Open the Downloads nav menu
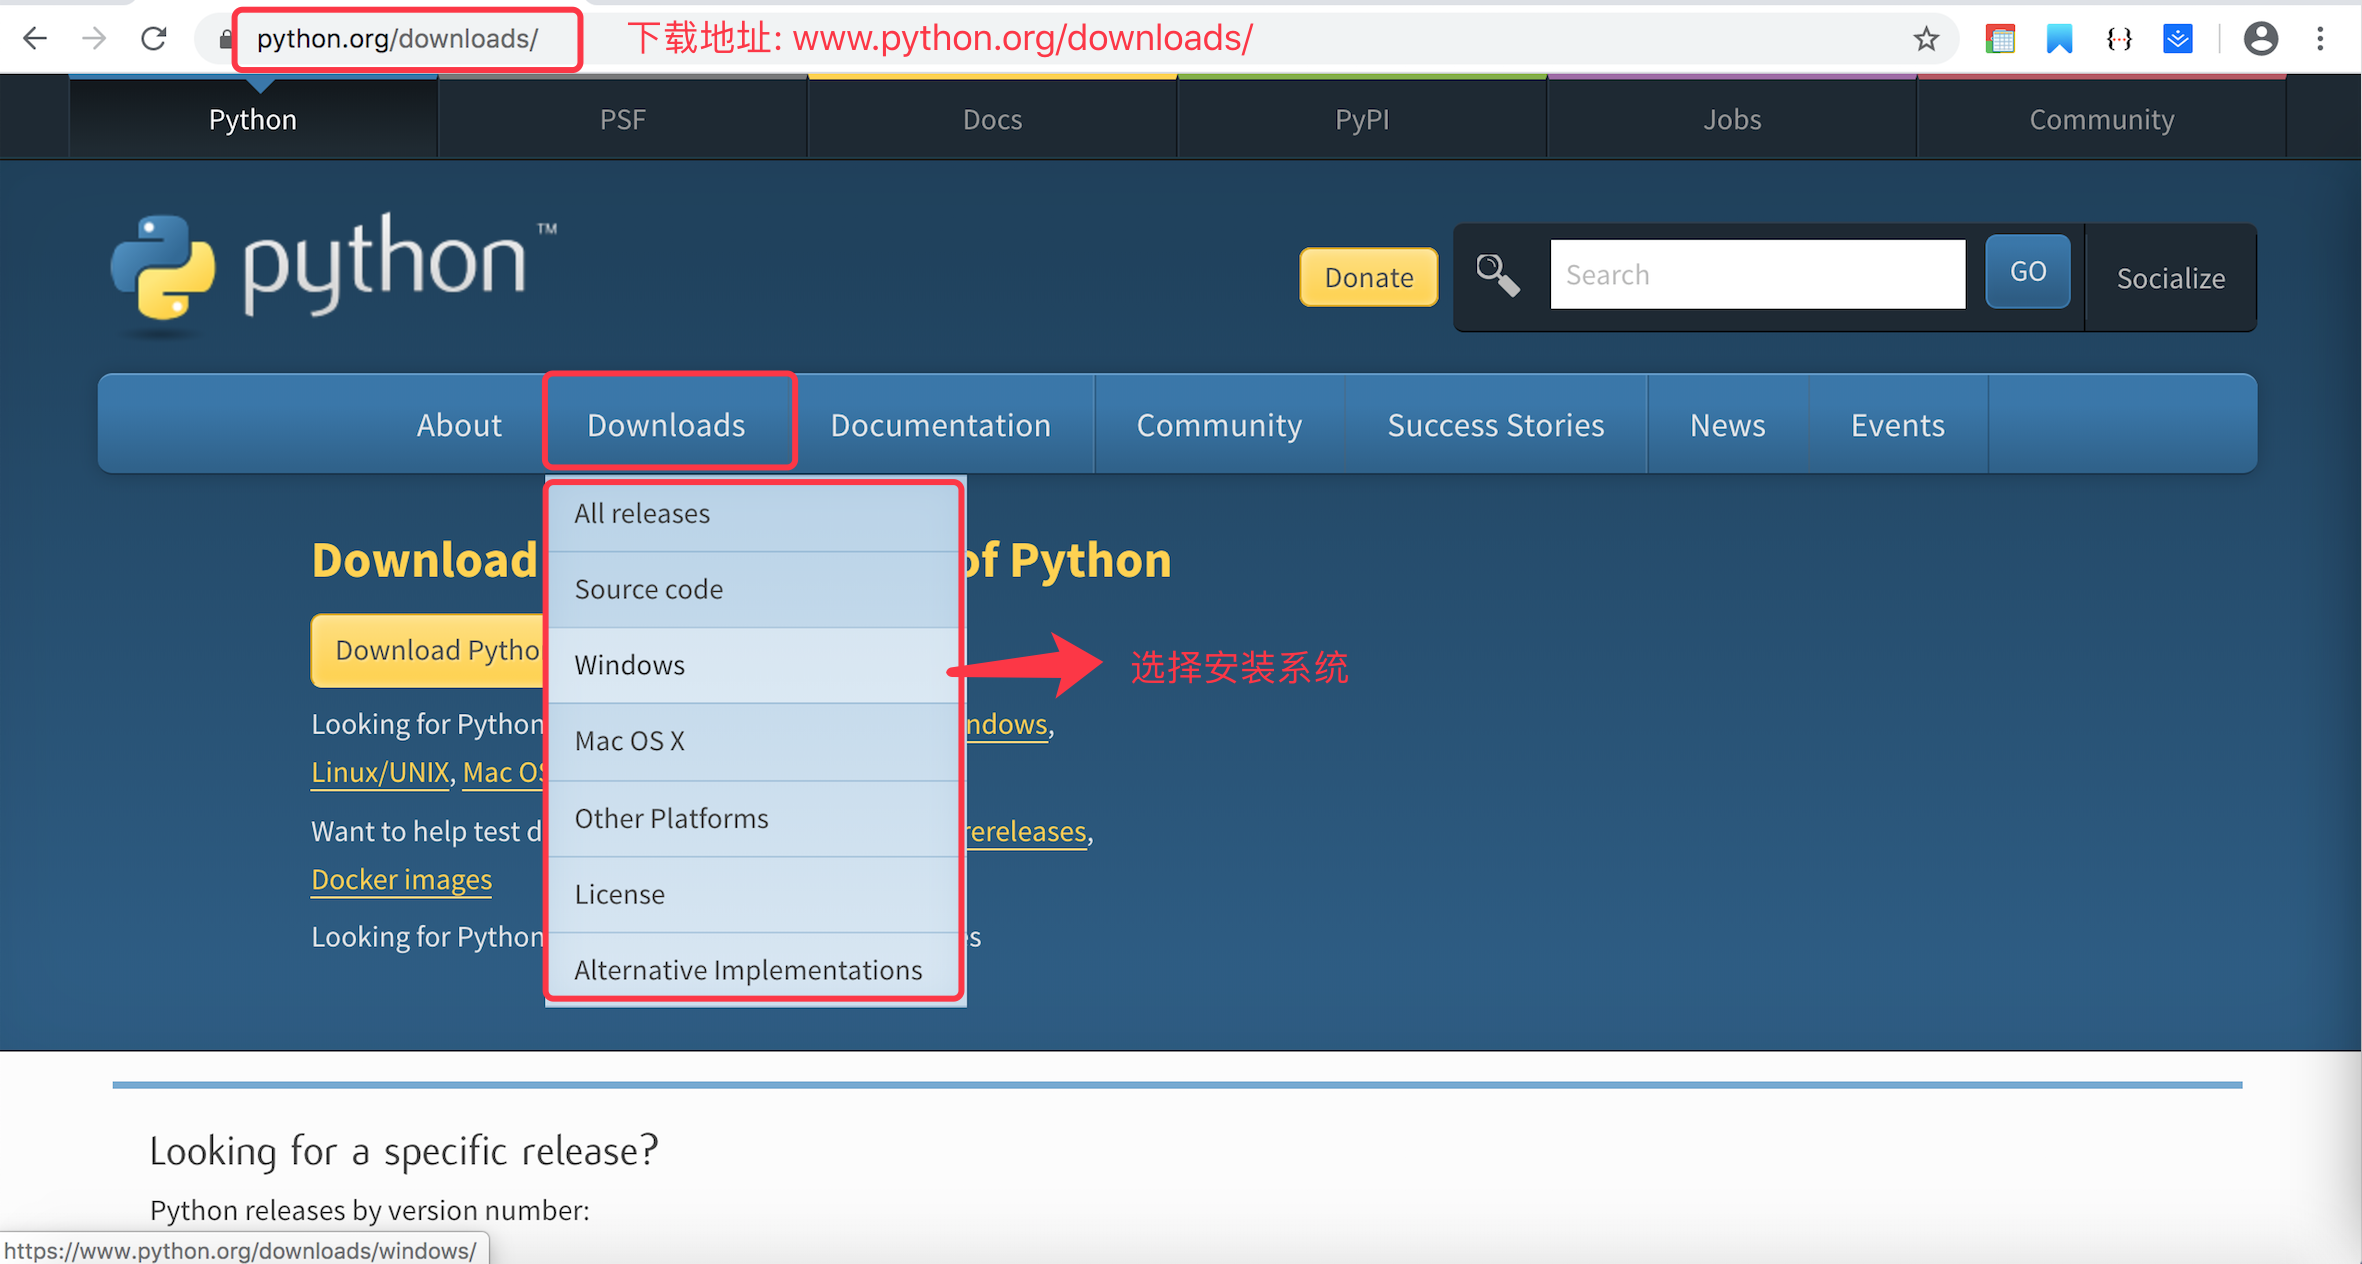 (x=666, y=425)
